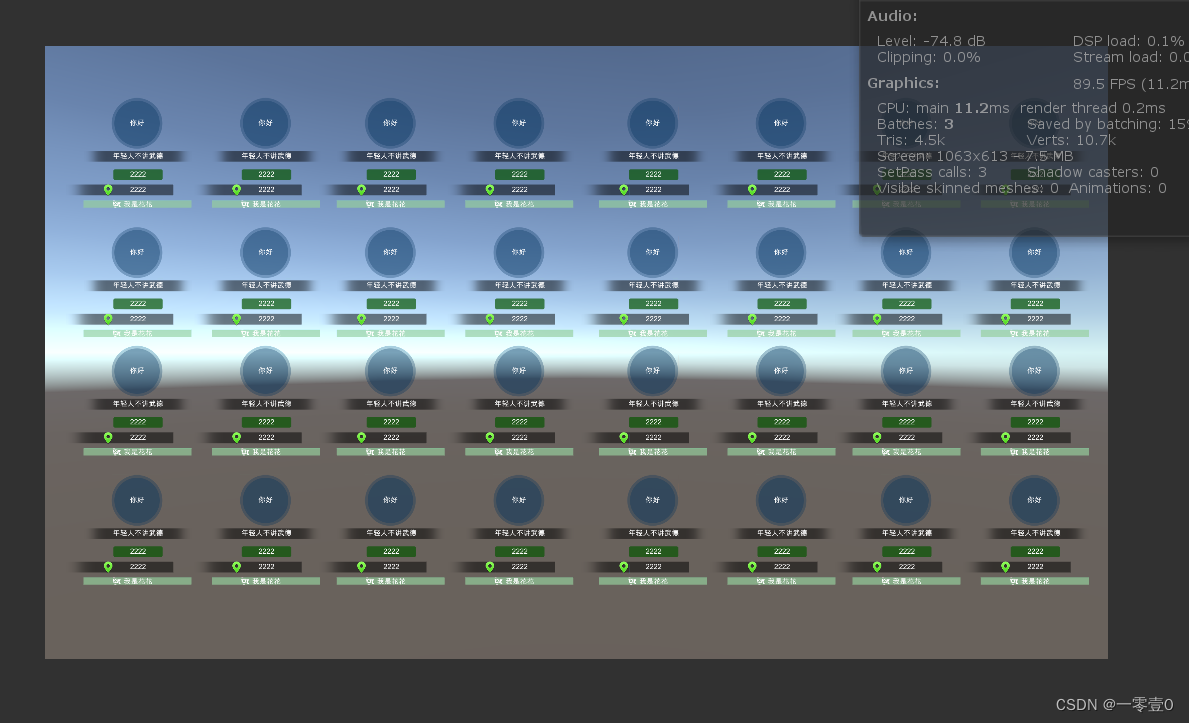Click the green 2222 button in first row, third card

(x=391, y=174)
